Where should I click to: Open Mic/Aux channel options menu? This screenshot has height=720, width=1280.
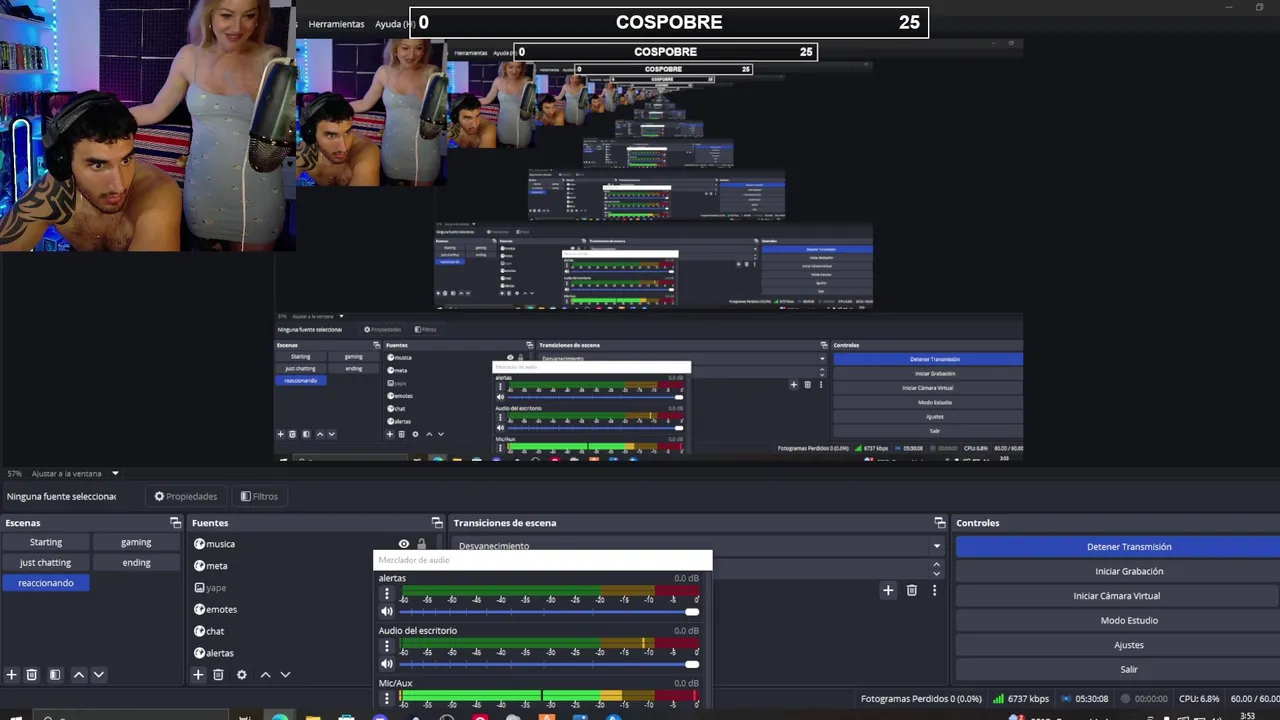pyautogui.click(x=387, y=697)
